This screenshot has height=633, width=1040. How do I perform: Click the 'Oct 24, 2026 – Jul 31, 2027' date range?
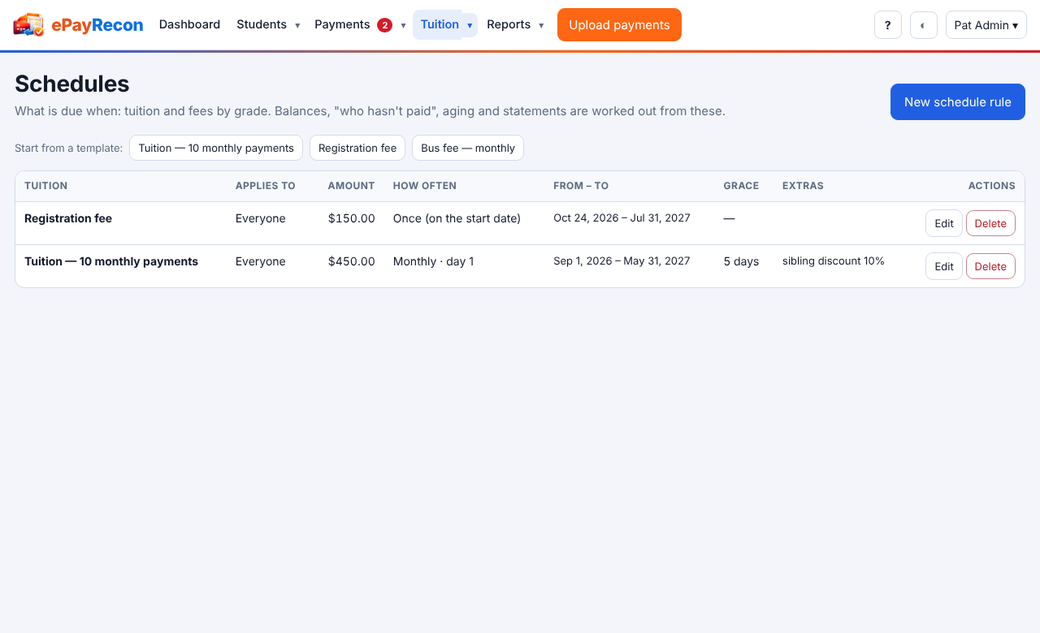[x=621, y=218]
